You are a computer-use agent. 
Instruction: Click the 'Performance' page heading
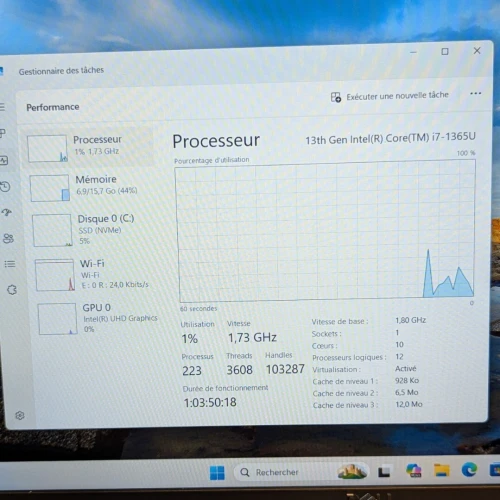pos(53,107)
